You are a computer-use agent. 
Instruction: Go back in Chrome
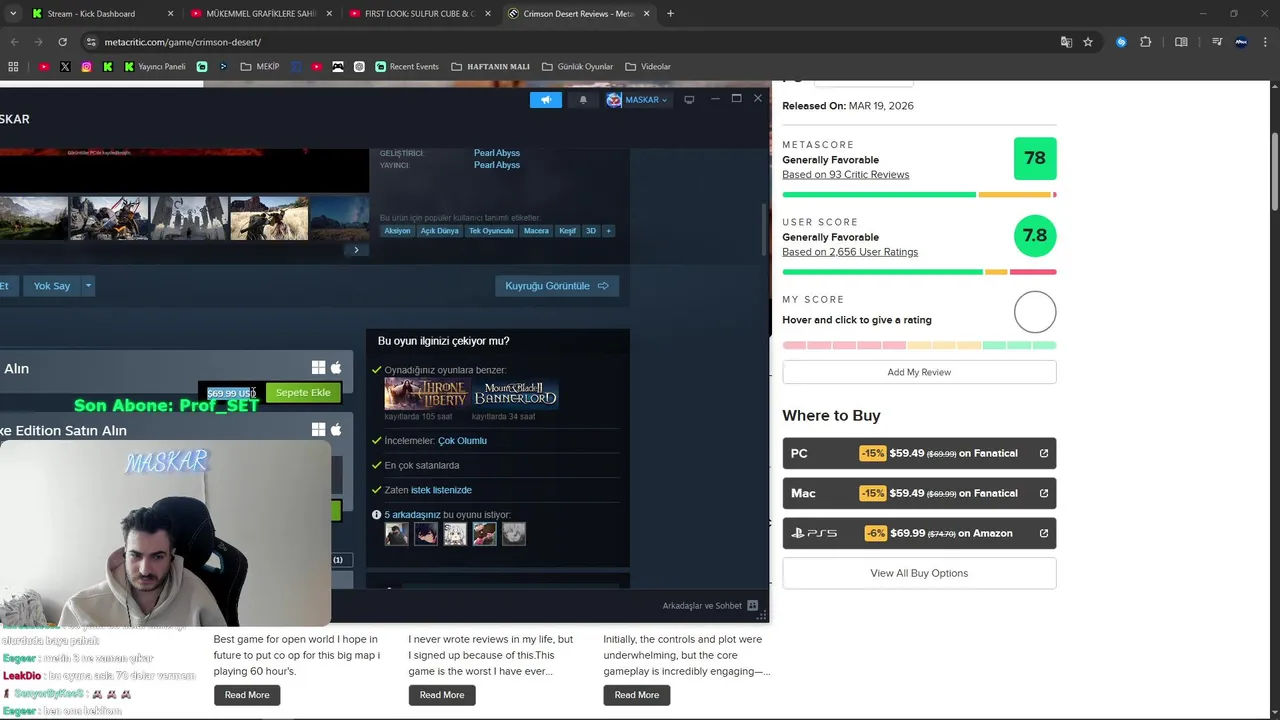[14, 42]
